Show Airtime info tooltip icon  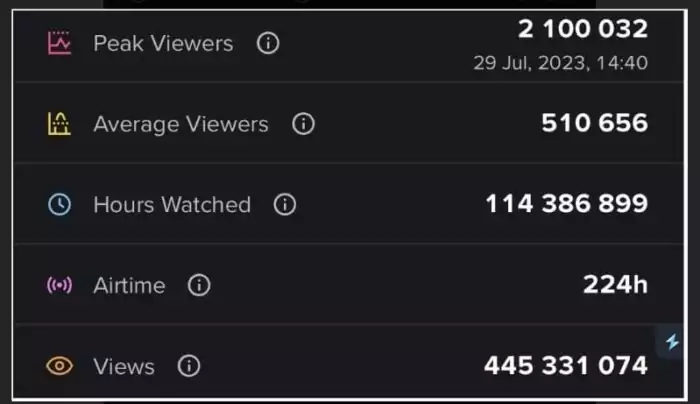tap(200, 285)
